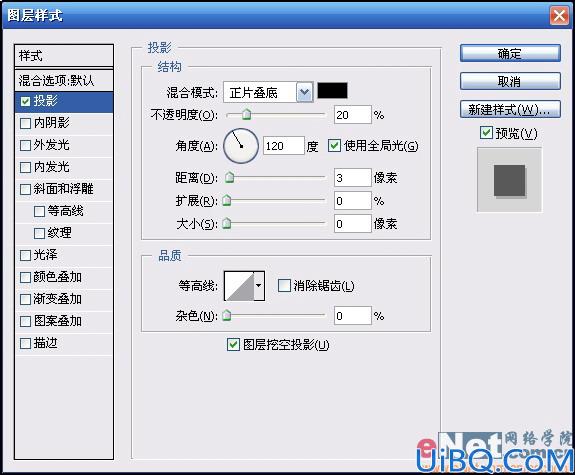This screenshot has width=575, height=475.
Task: Click the 取消 button
Action: pos(510,81)
